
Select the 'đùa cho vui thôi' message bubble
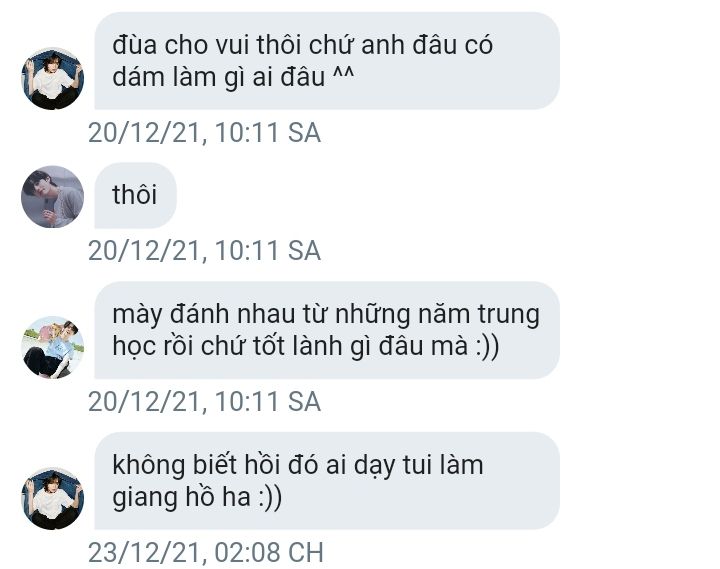click(327, 61)
